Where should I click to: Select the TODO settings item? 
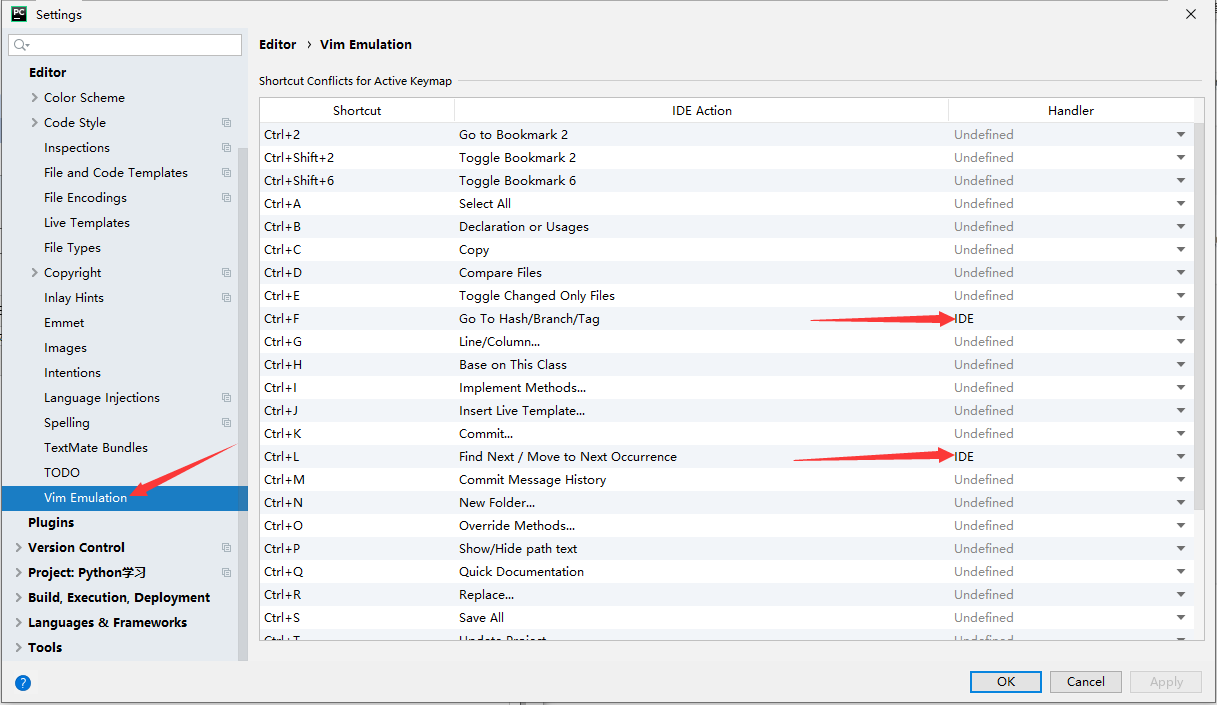click(62, 473)
